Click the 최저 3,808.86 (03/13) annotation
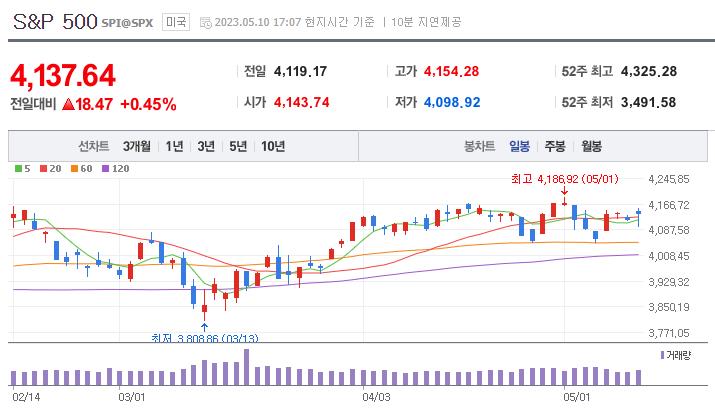 point(205,338)
